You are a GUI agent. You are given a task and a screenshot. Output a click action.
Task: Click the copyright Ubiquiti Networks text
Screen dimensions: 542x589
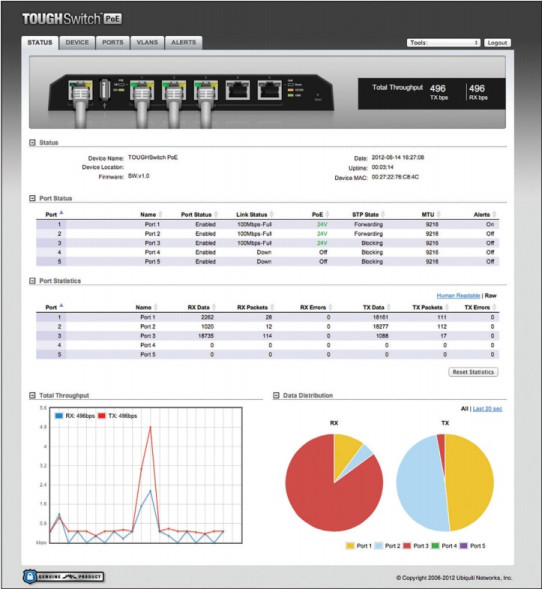(454, 578)
